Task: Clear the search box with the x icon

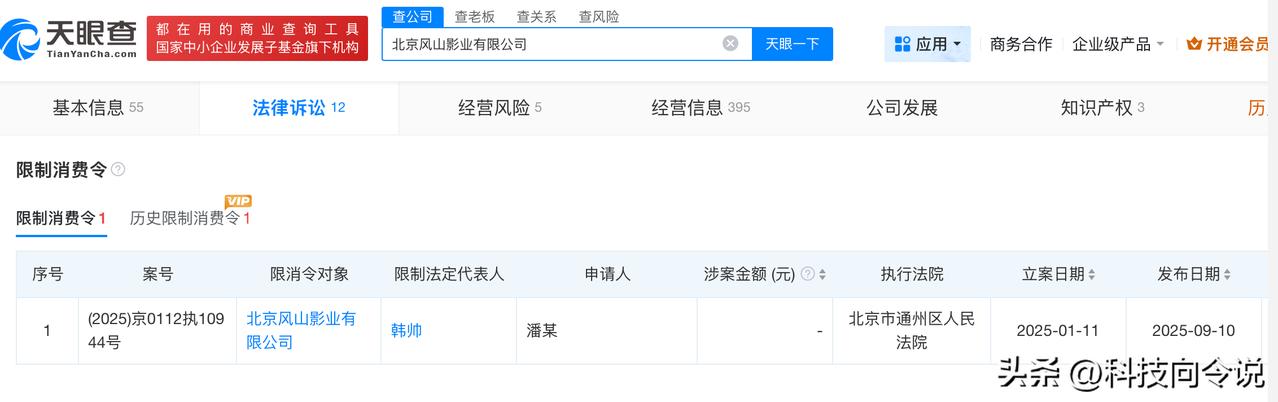Action: point(731,44)
